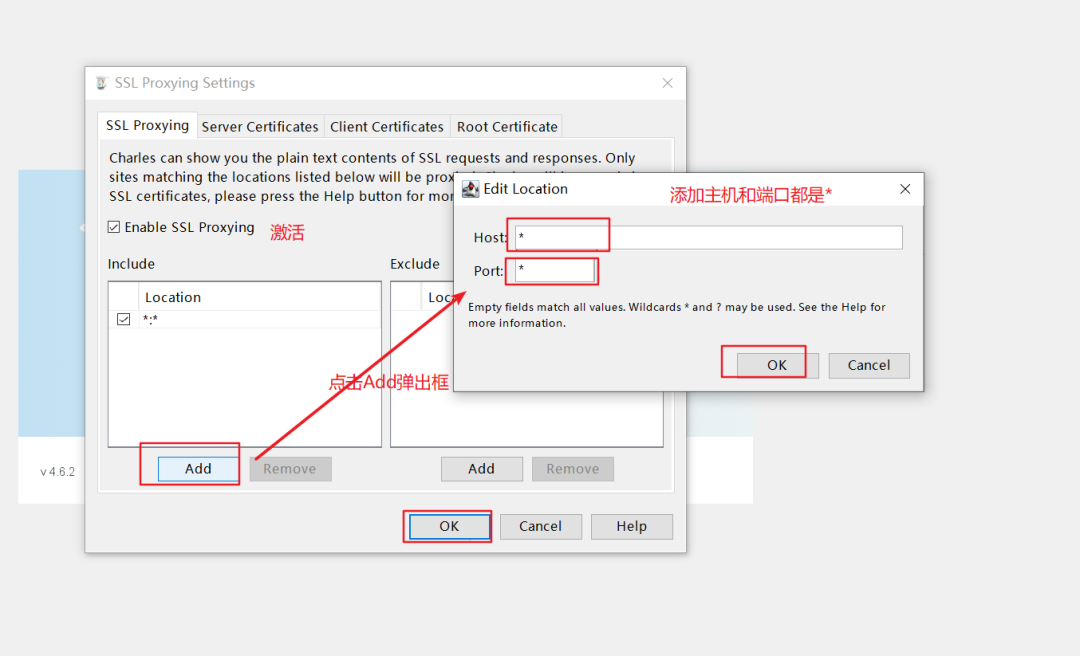Open the Server Certificates tab
Image resolution: width=1080 pixels, height=656 pixels.
pos(260,127)
